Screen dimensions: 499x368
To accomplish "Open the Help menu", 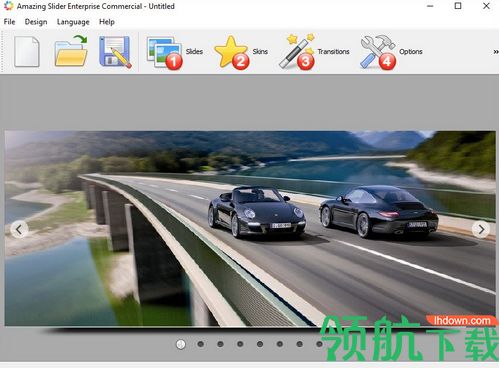I will click(x=107, y=22).
